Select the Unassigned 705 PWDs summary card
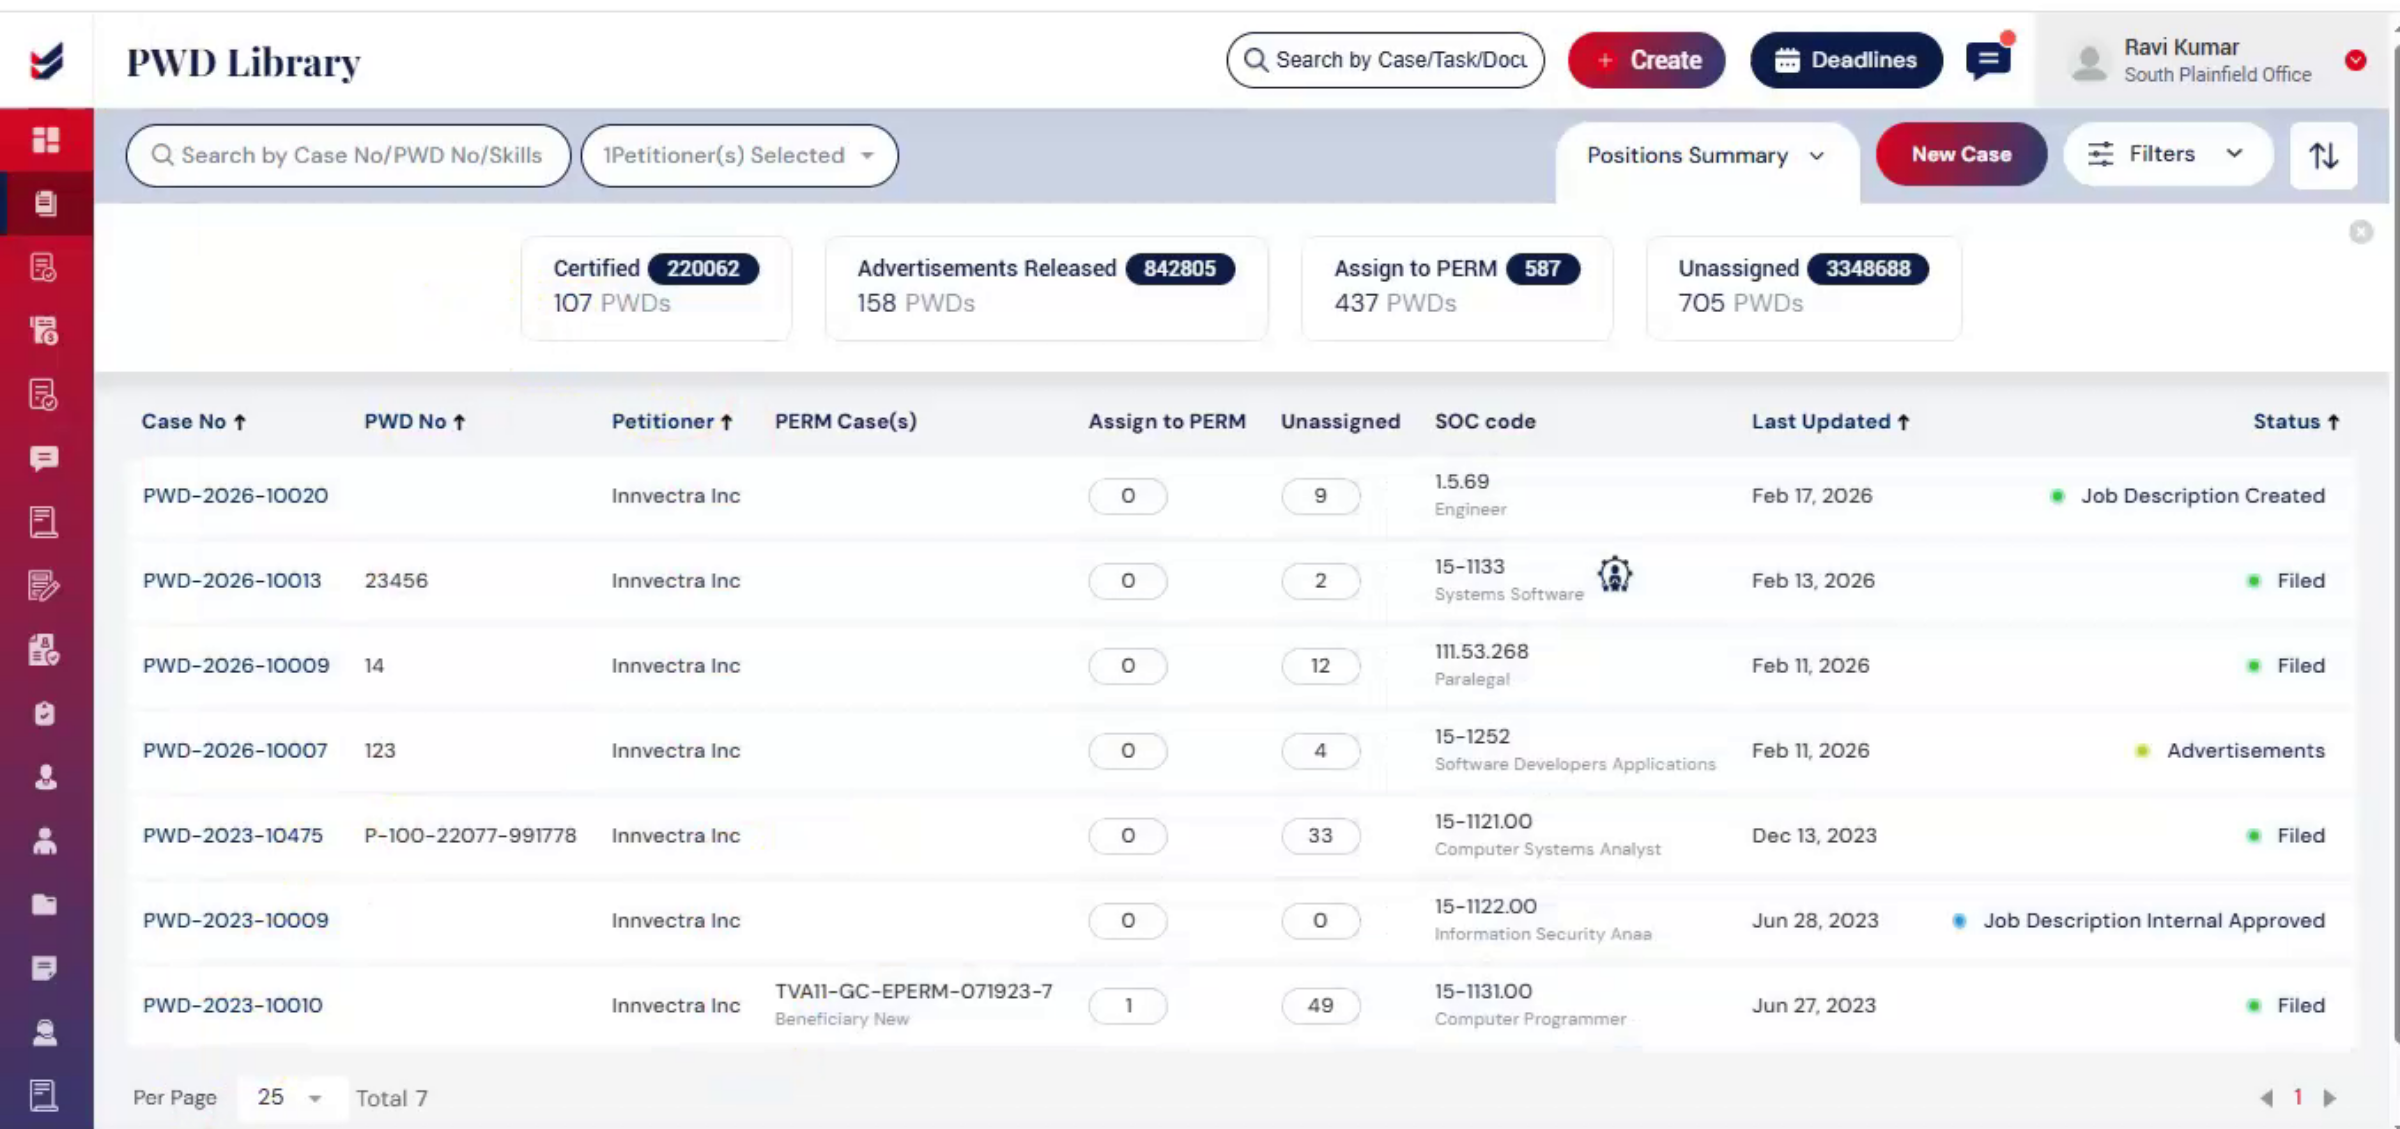This screenshot has height=1129, width=2400. pyautogui.click(x=1804, y=287)
